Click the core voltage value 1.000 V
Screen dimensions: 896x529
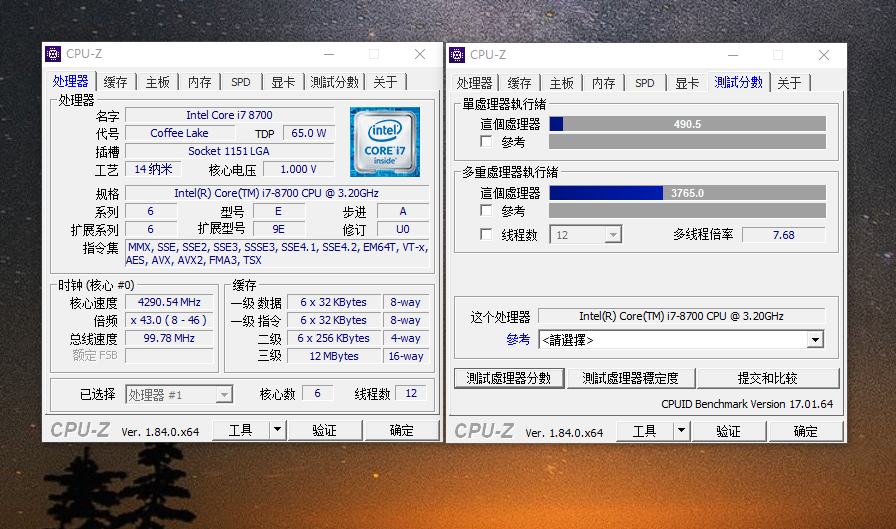pyautogui.click(x=298, y=169)
